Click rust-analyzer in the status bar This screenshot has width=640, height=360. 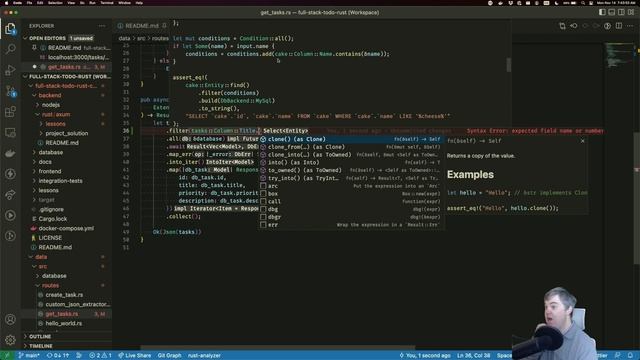click(x=204, y=356)
